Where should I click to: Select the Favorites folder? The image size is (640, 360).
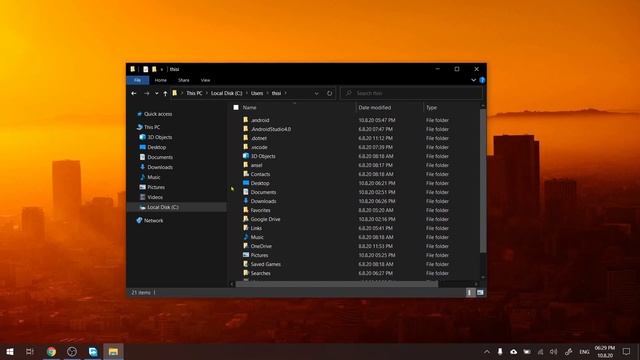click(260, 210)
